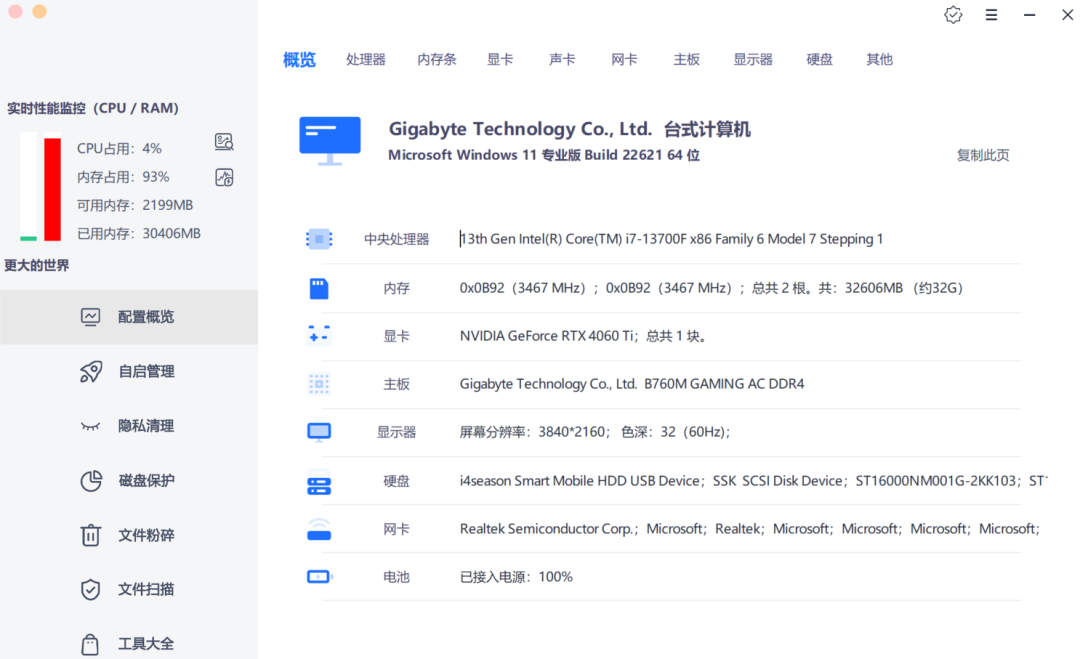Viewport: 1080px width, 659px height.
Task: Open 文件扫描 in the sidebar
Action: [129, 589]
